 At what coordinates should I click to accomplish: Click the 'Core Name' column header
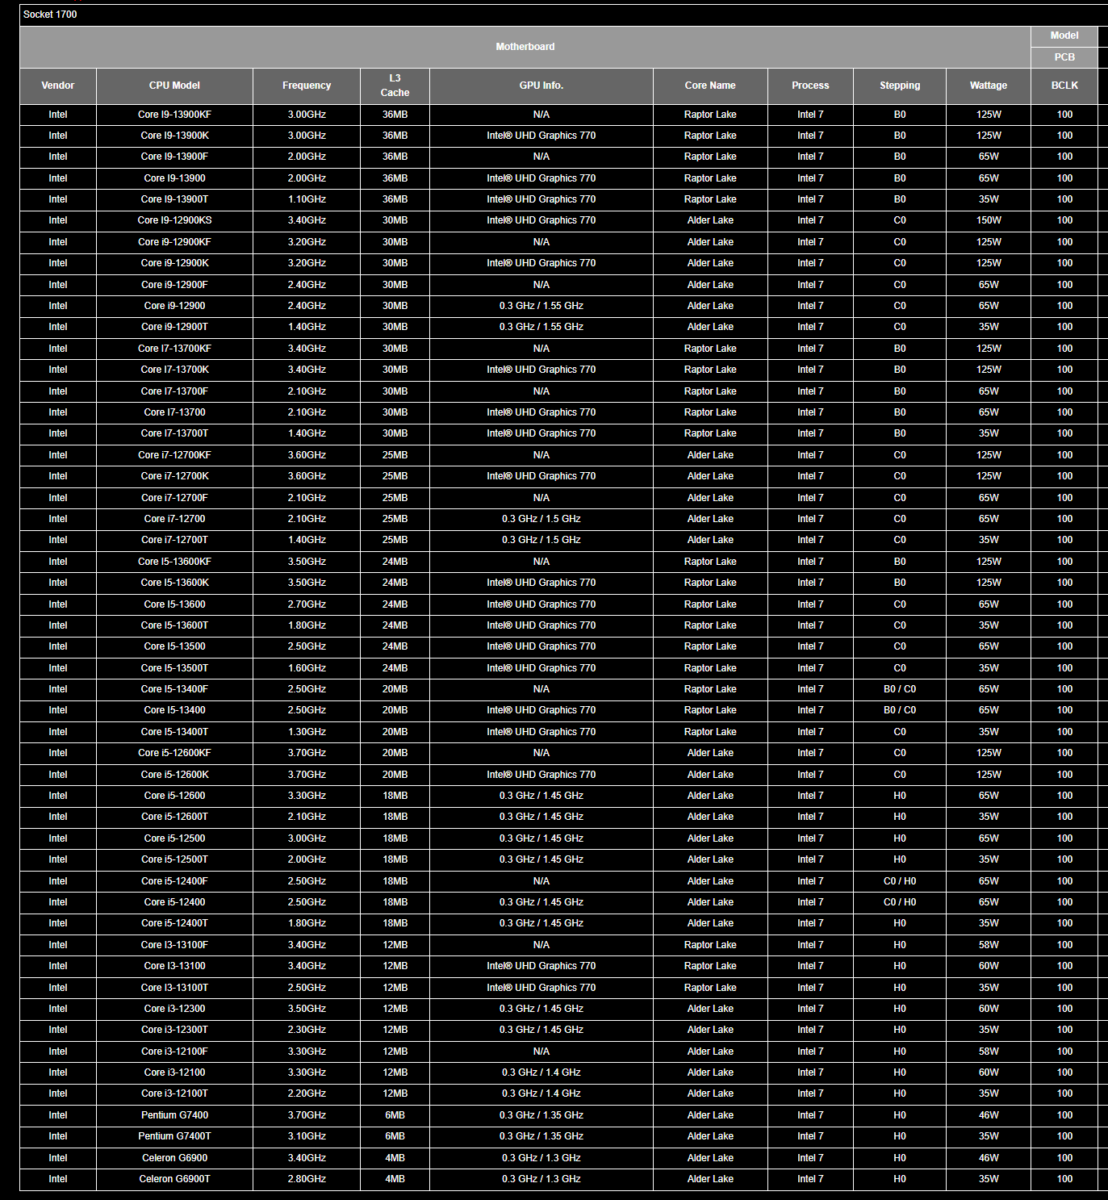coord(710,86)
